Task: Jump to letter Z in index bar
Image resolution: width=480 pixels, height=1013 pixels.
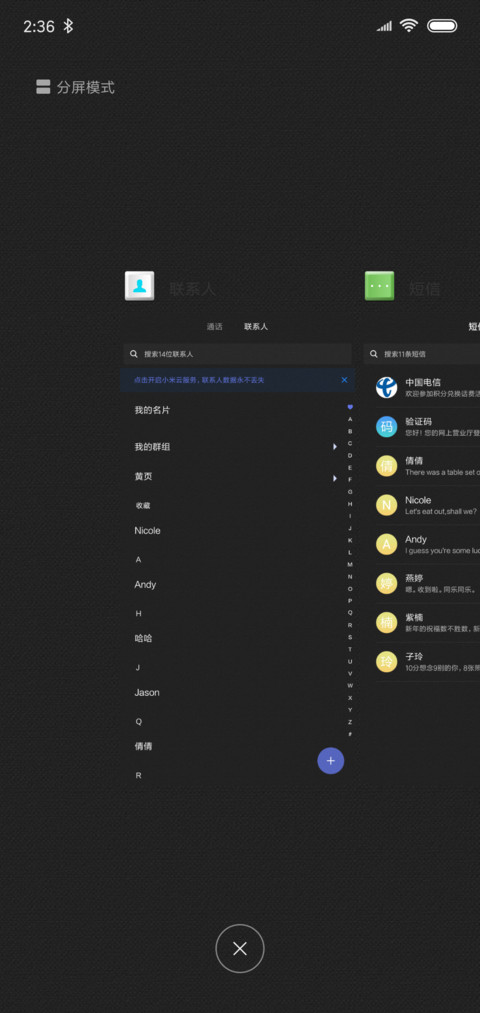Action: click(x=350, y=722)
